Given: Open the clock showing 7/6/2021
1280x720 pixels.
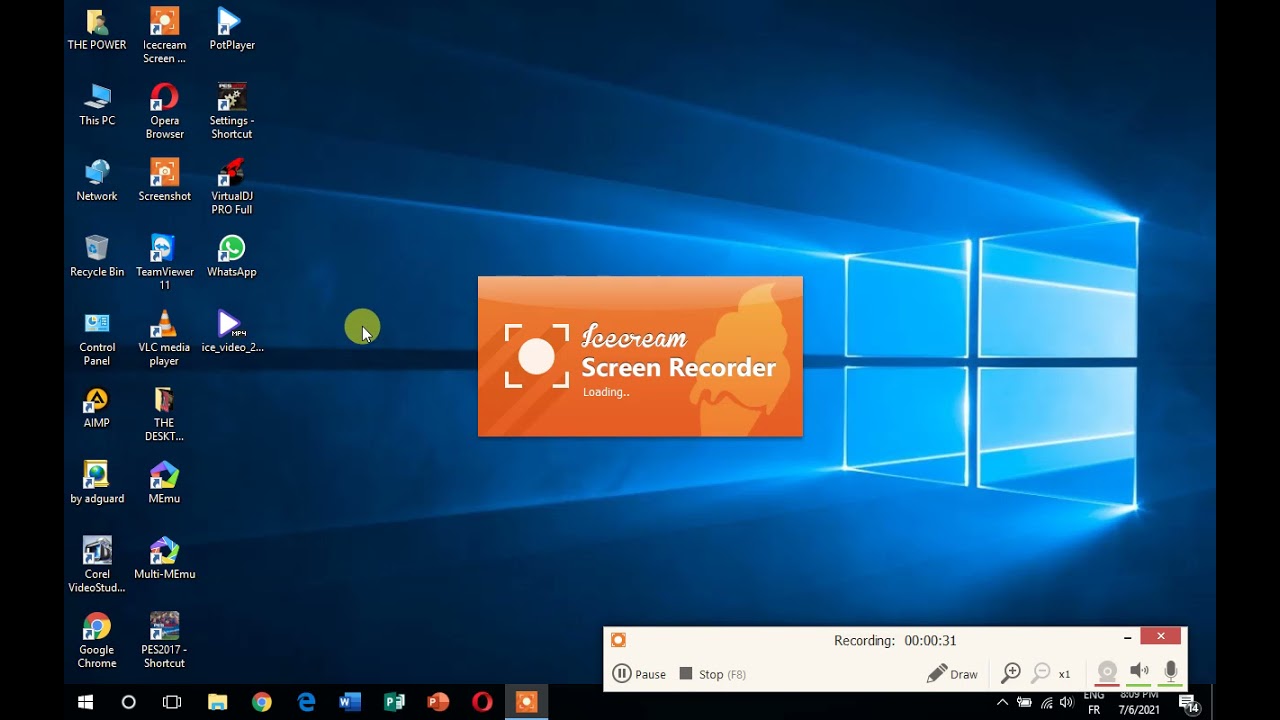Looking at the screenshot, I should click(1139, 702).
